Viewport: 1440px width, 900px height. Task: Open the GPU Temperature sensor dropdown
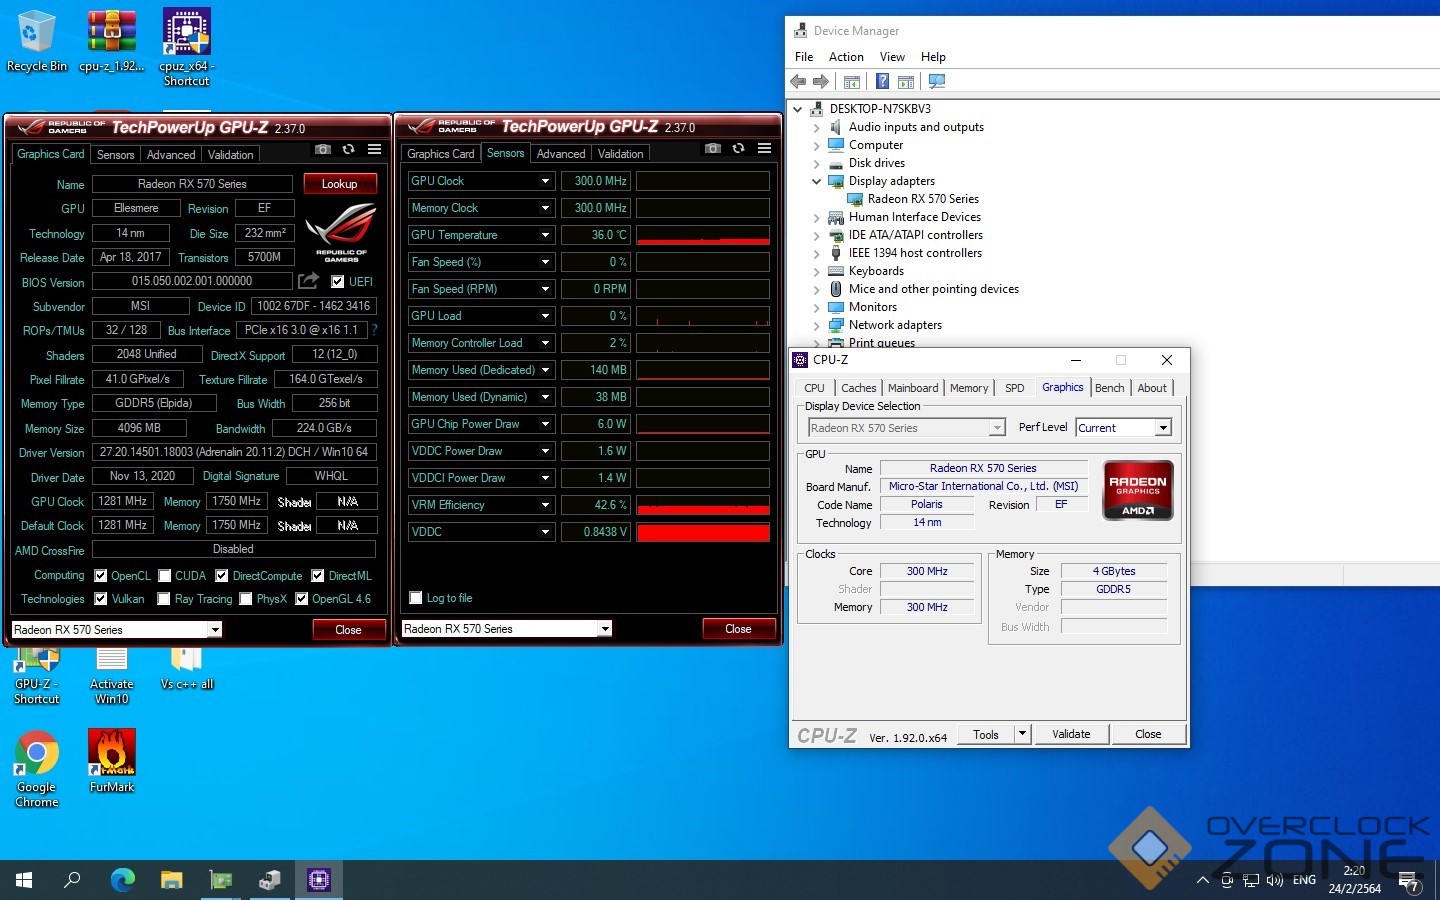545,235
